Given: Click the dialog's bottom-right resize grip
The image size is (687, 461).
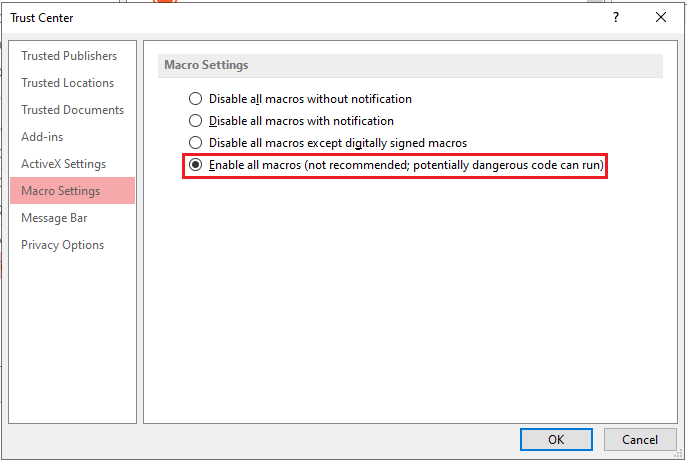Looking at the screenshot, I should pos(681,455).
